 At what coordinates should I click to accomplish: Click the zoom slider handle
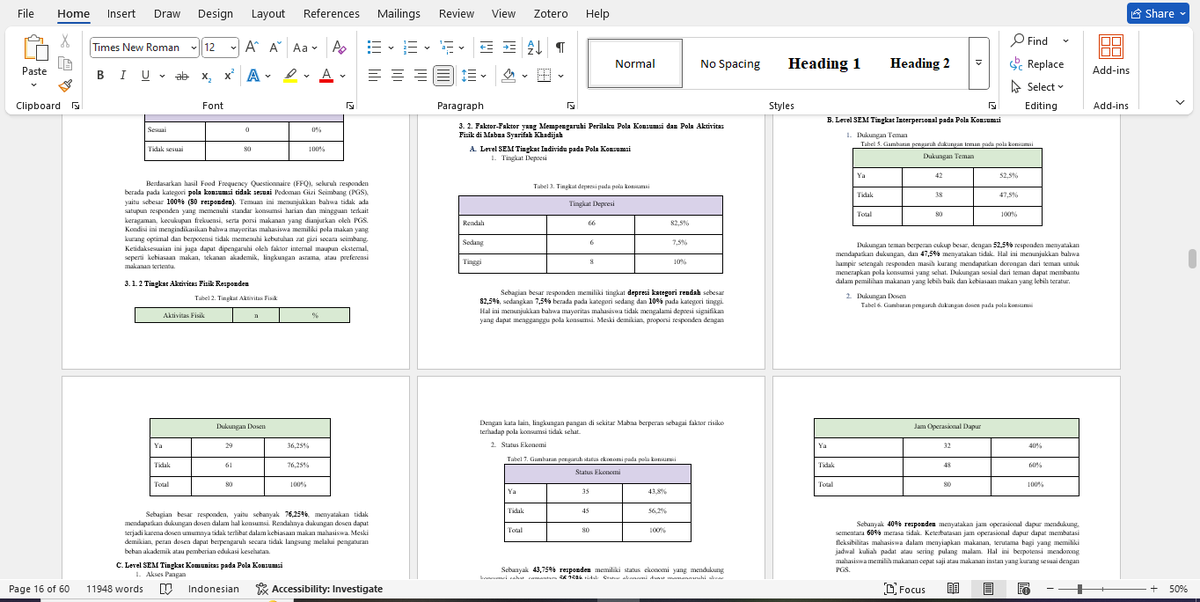[x=1078, y=589]
